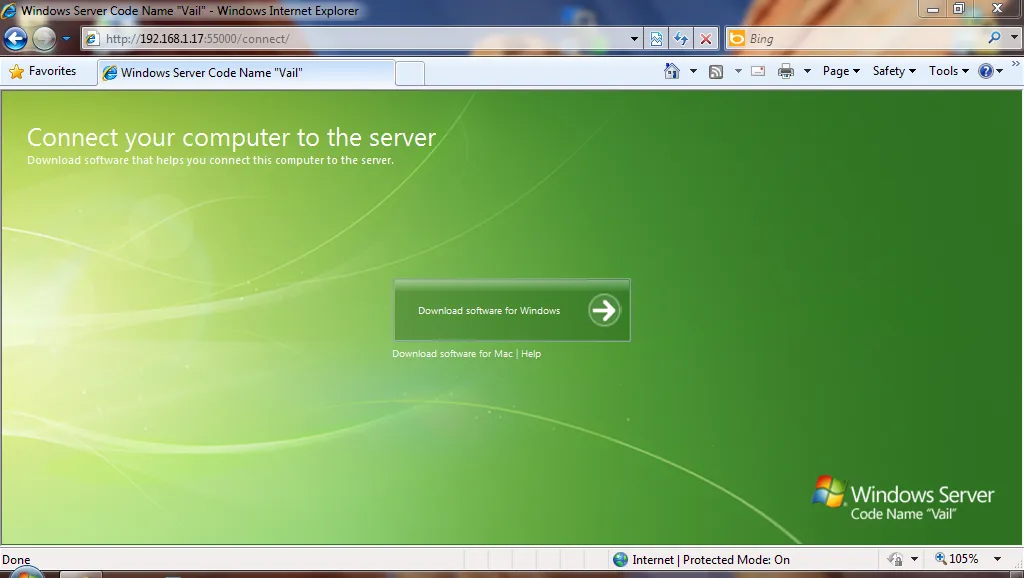Click the status bar privacy lock icon
1024x578 pixels.
click(x=895, y=559)
